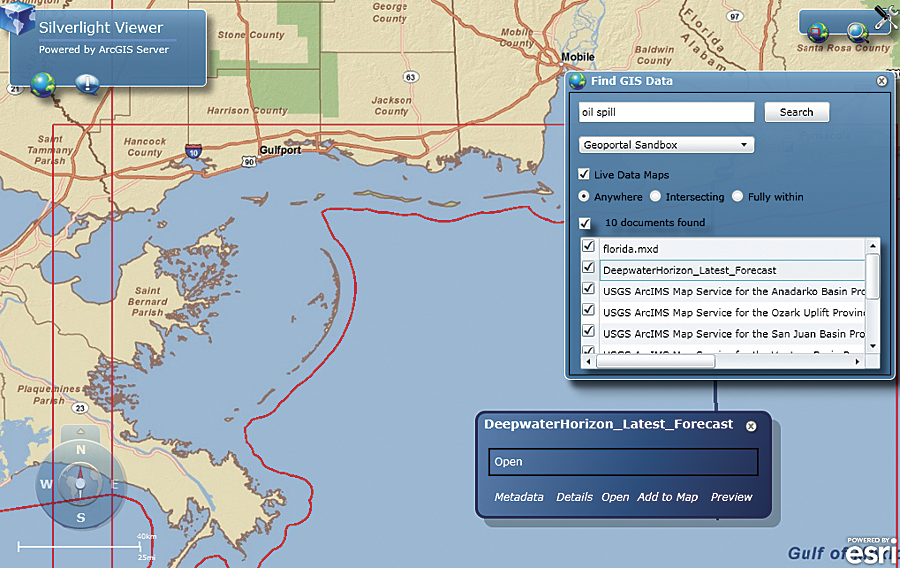This screenshot has height=568, width=900.
Task: Select DeepwaterHorizon_Latest_Forecast in the results list
Action: pyautogui.click(x=732, y=270)
